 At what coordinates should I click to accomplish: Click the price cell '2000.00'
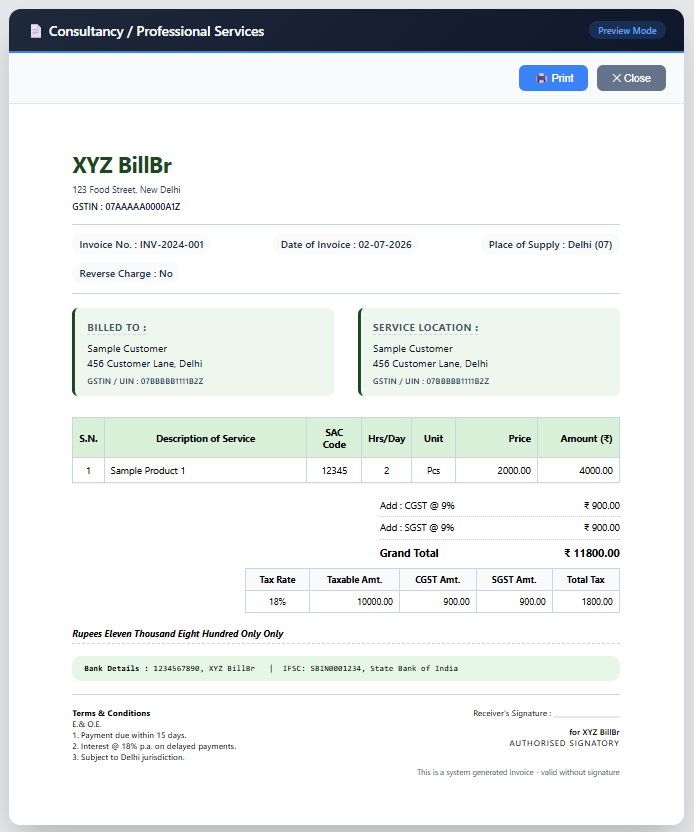[x=497, y=471]
